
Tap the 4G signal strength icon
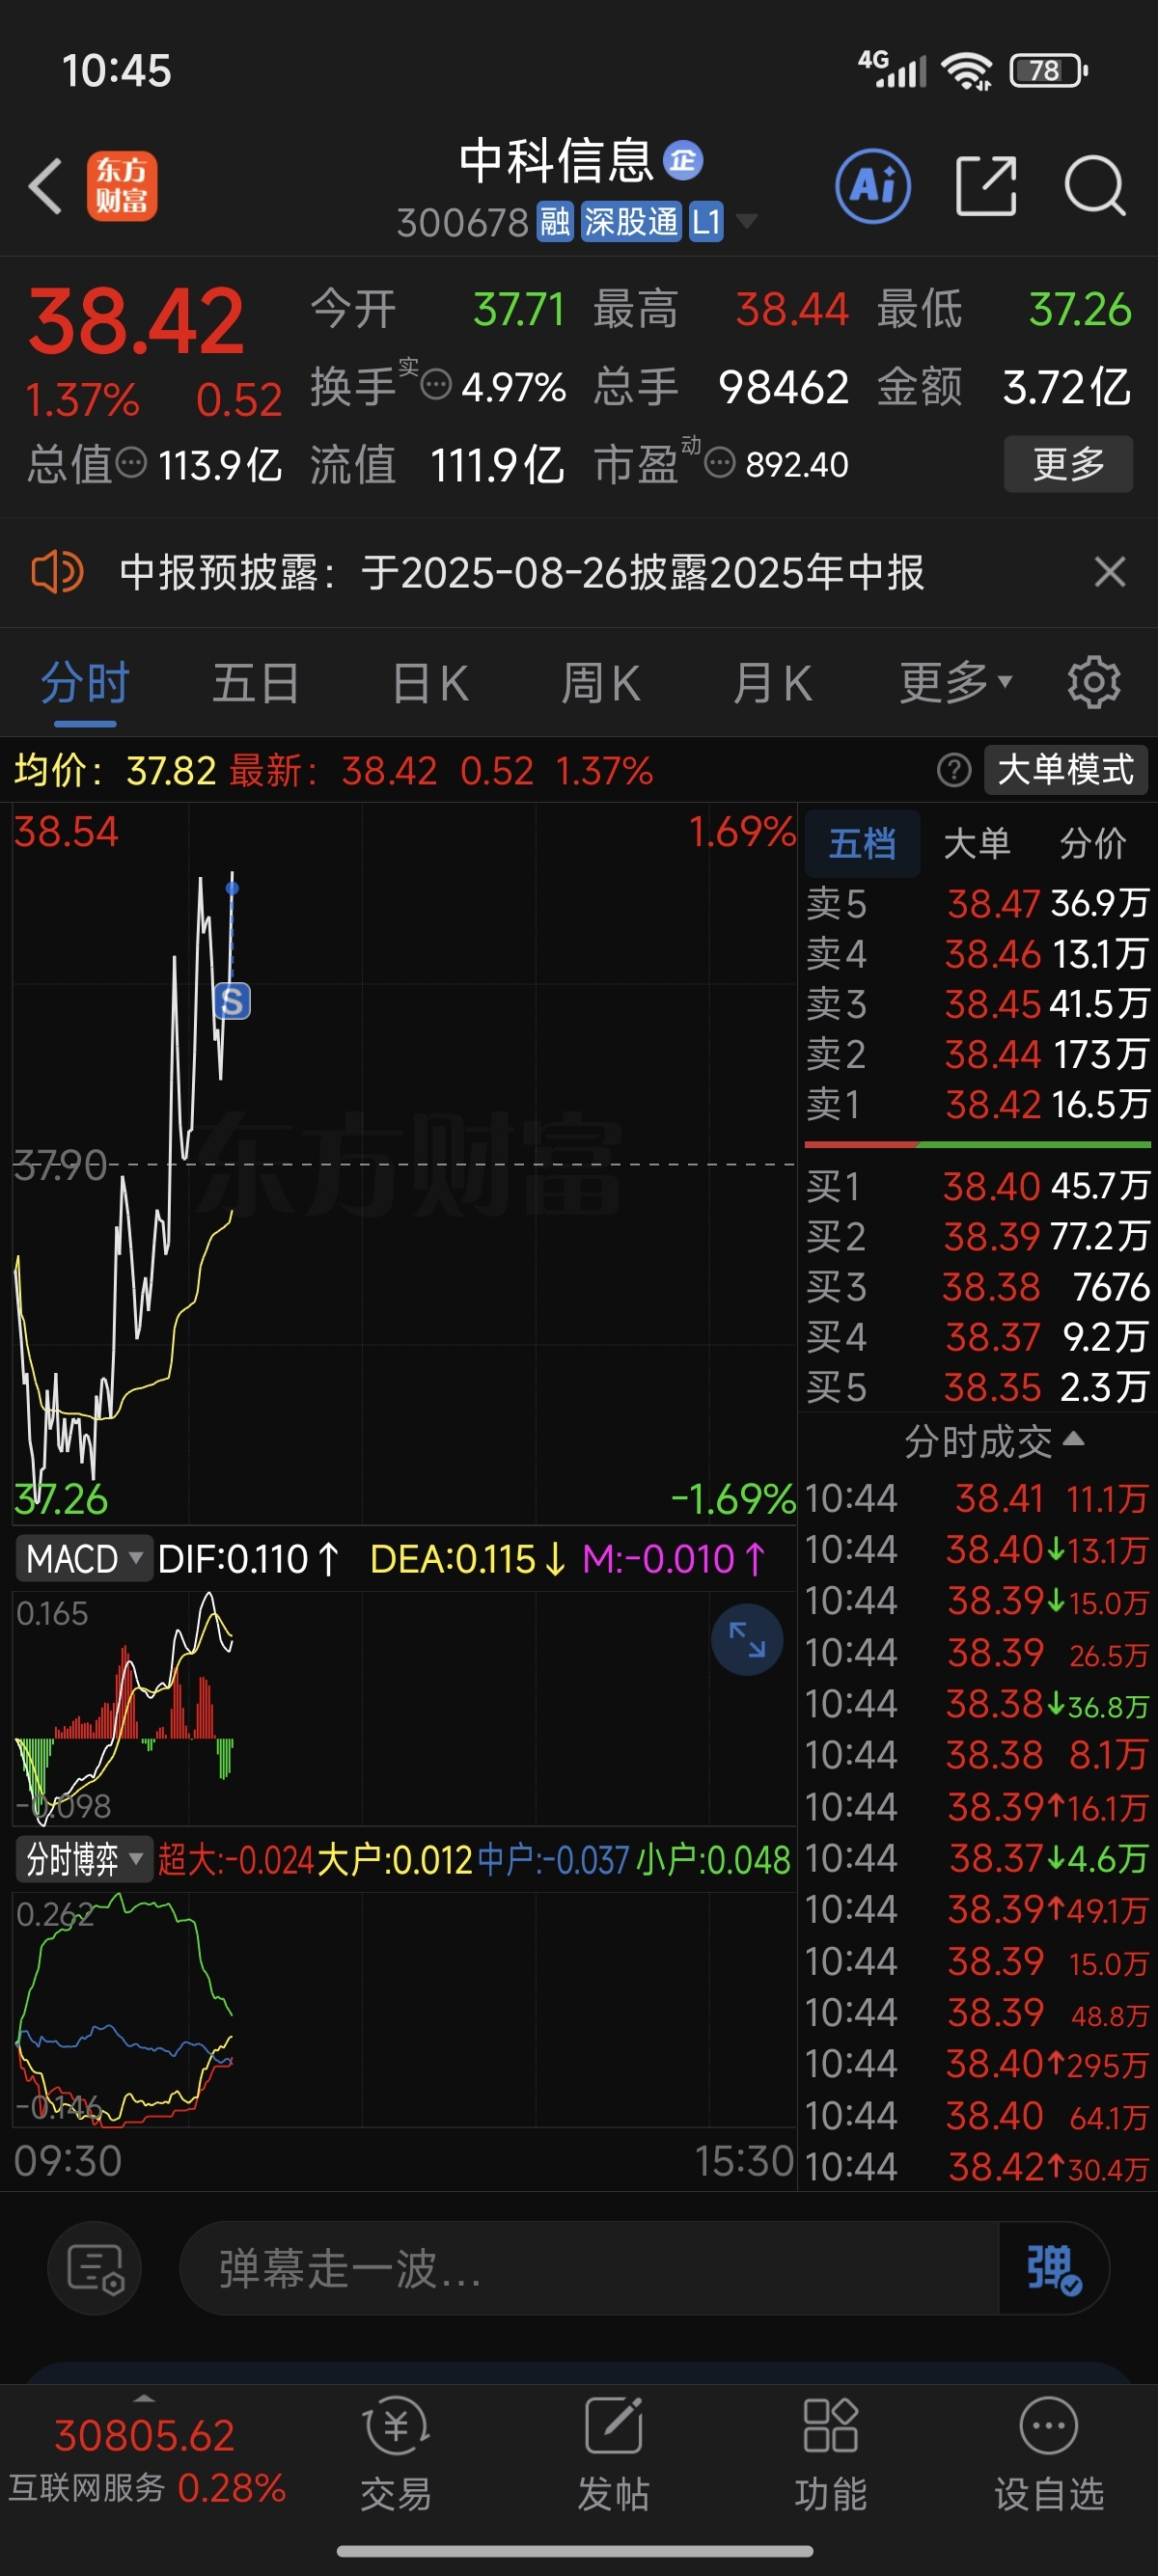pyautogui.click(x=892, y=69)
